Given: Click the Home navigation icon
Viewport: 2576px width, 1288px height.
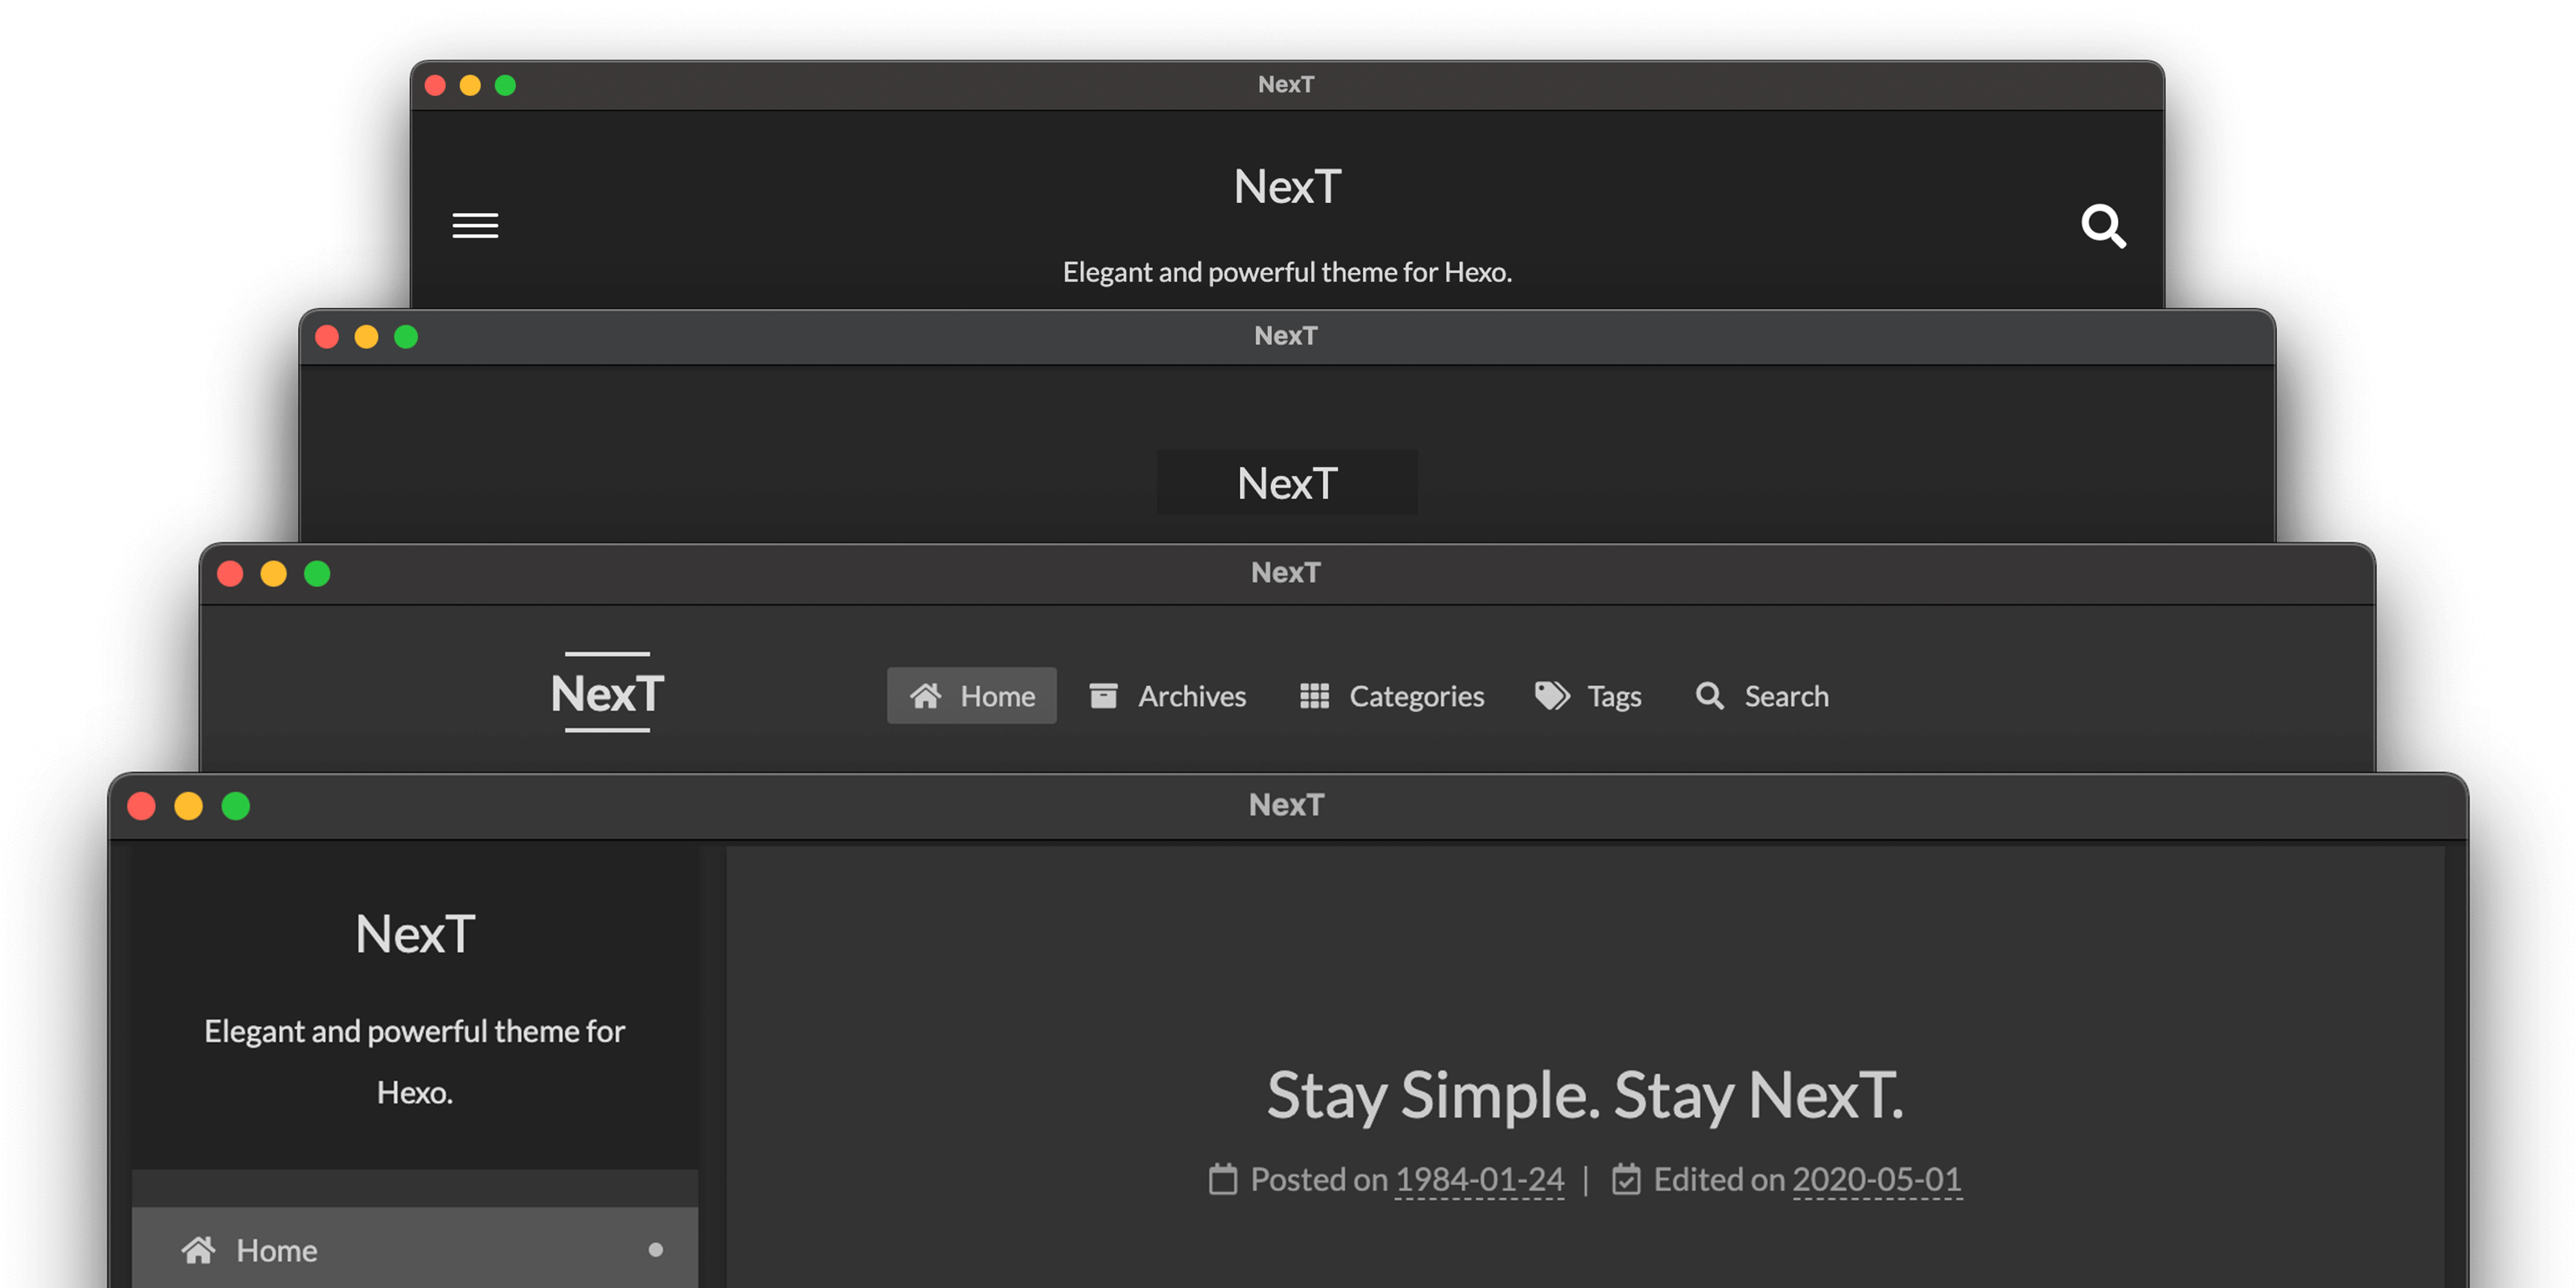Looking at the screenshot, I should (x=925, y=693).
